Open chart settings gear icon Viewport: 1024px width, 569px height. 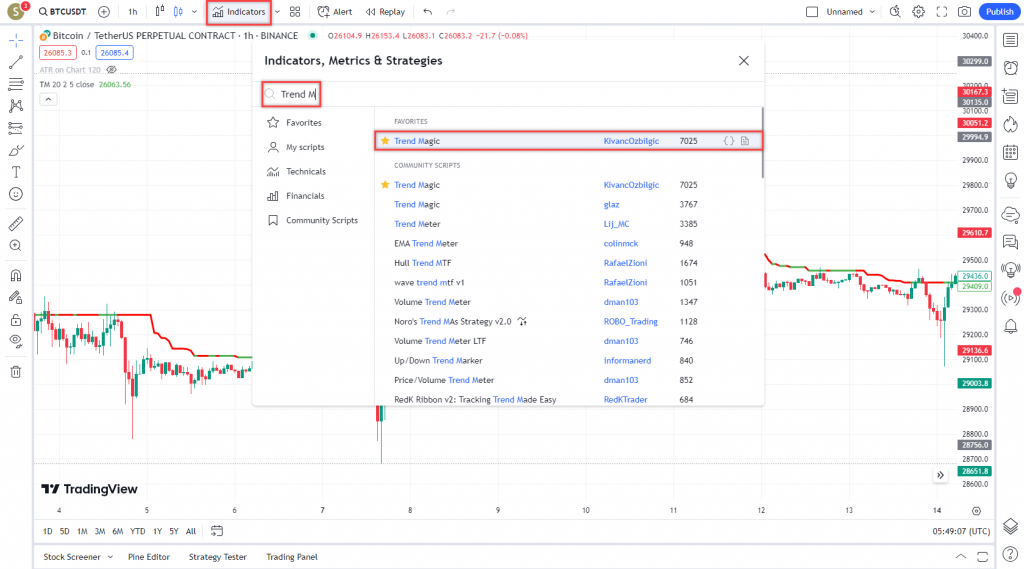[x=918, y=12]
